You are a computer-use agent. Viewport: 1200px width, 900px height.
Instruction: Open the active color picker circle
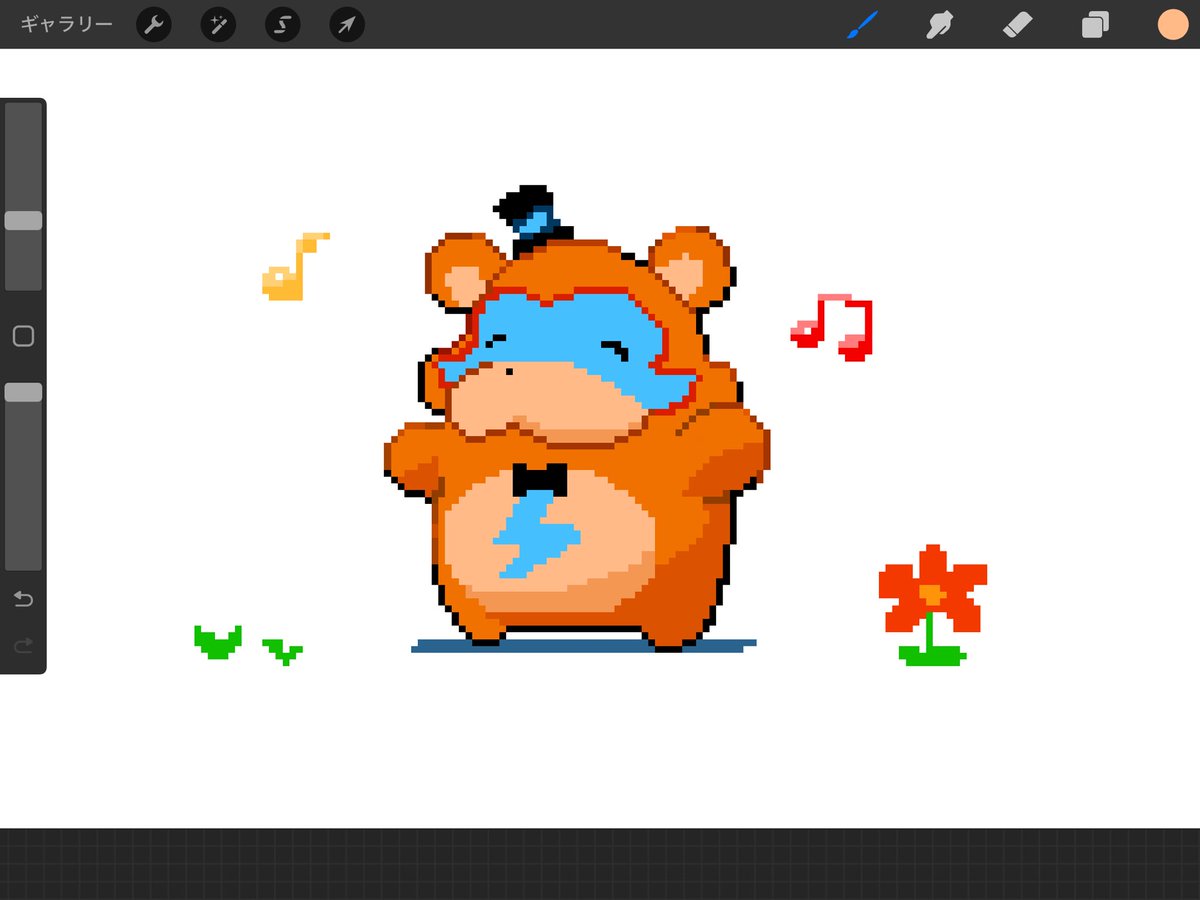[1173, 25]
